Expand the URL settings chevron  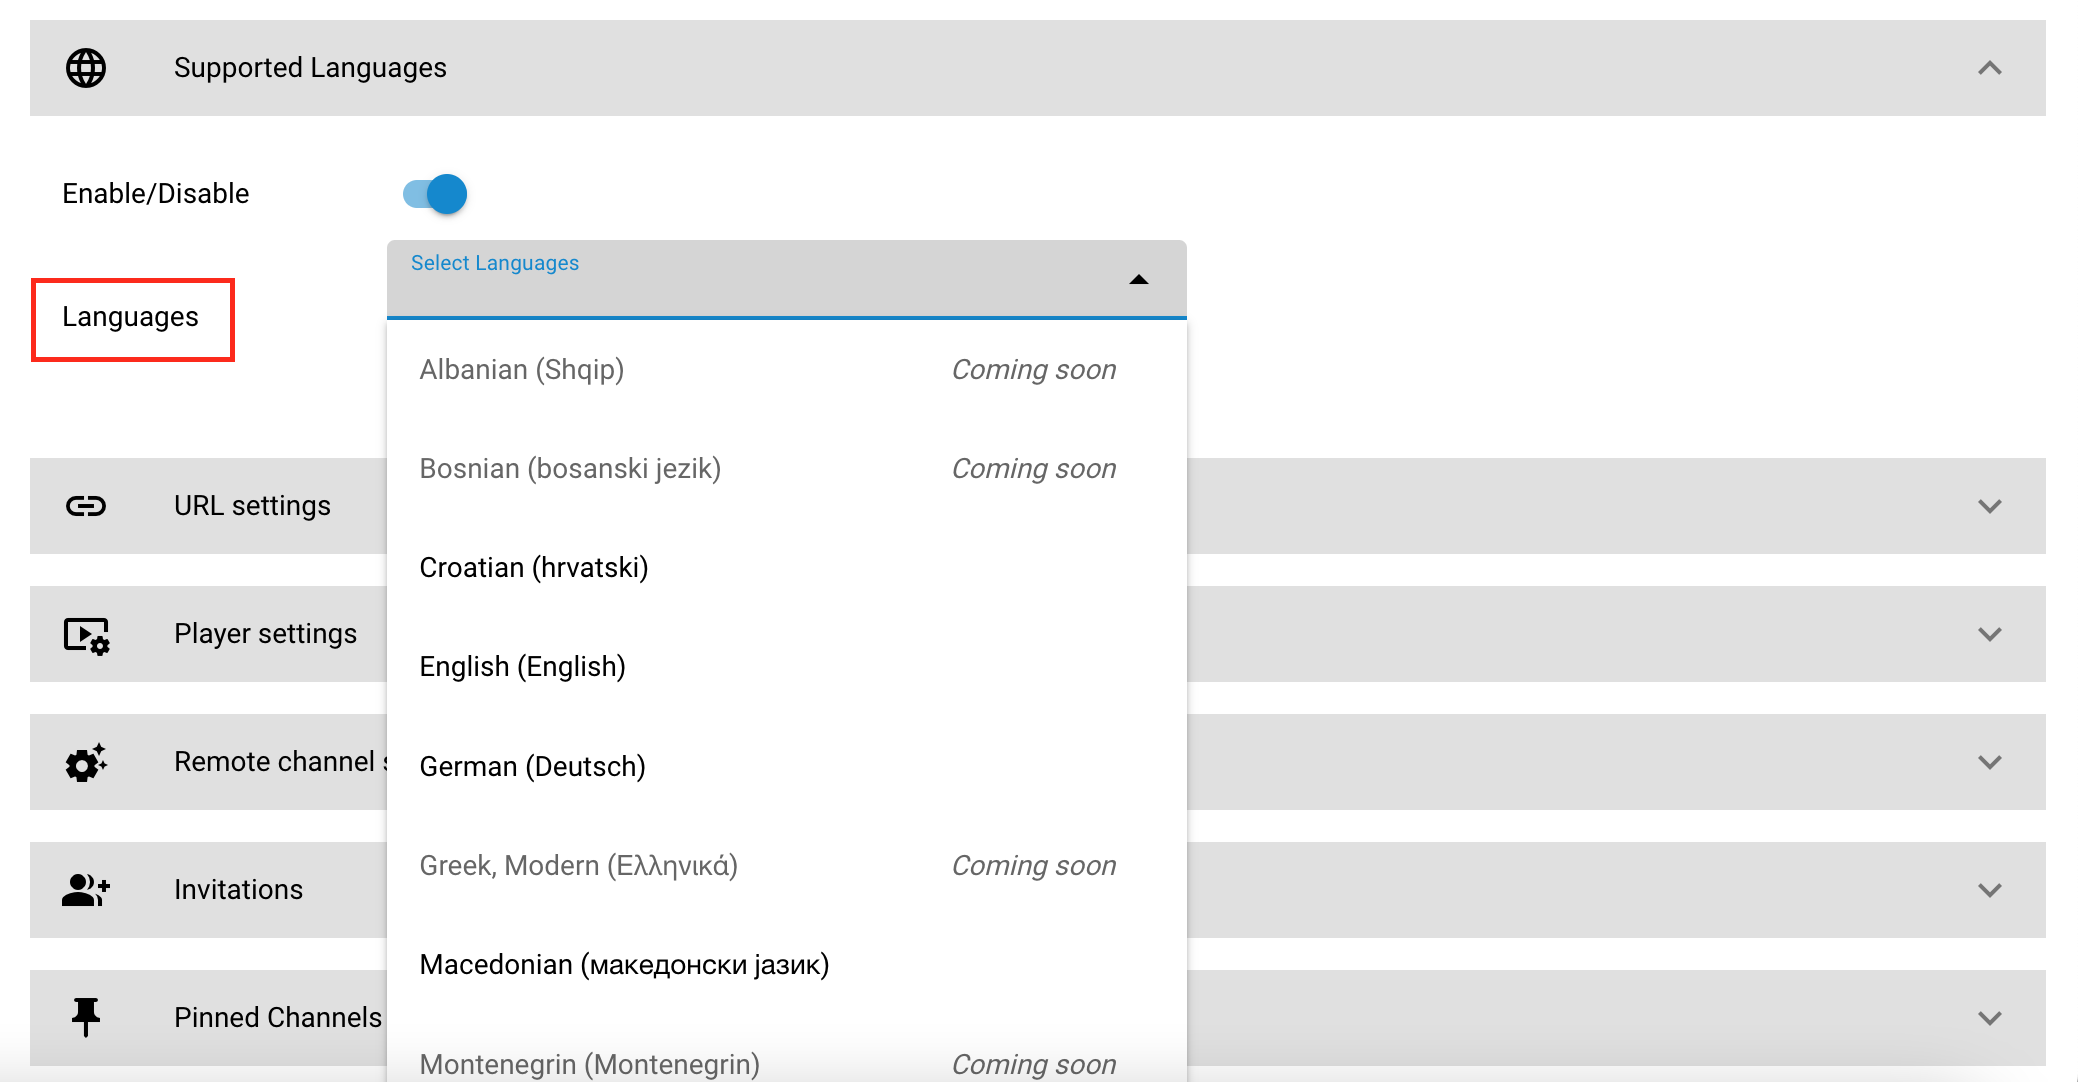1989,506
